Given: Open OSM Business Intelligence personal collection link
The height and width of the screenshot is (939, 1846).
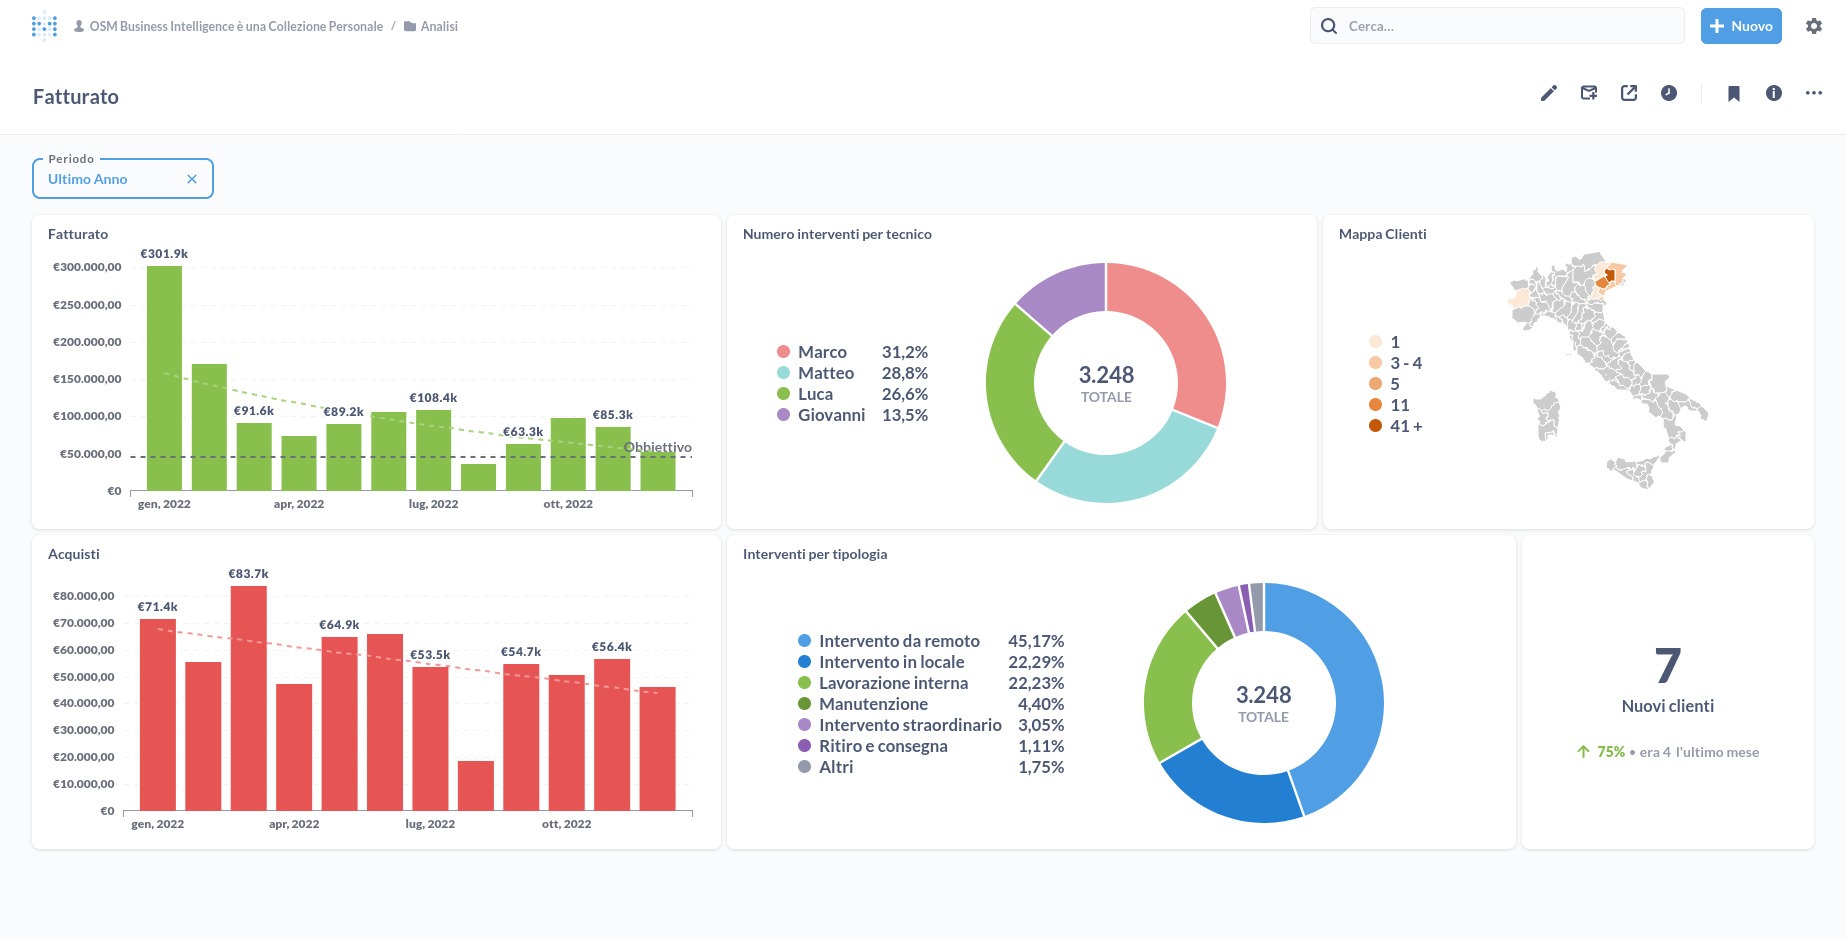Looking at the screenshot, I should point(236,27).
